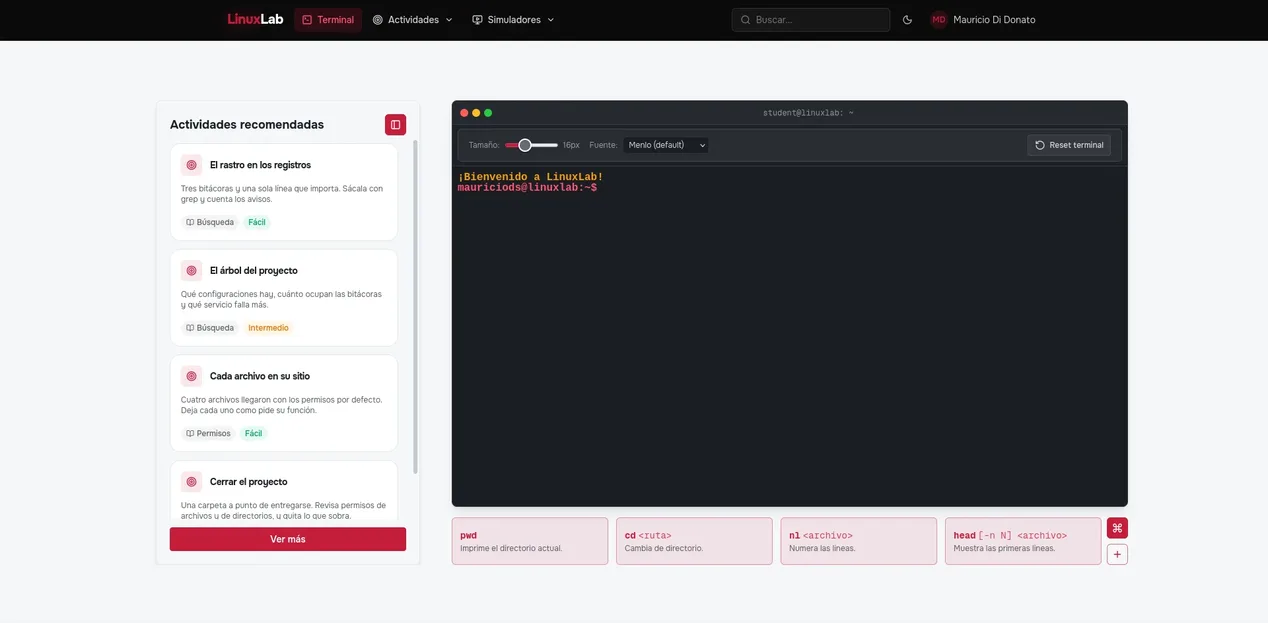Screen dimensions: 1268x623
Task: Open the Terminal tab in navbar
Action: [x=328, y=20]
